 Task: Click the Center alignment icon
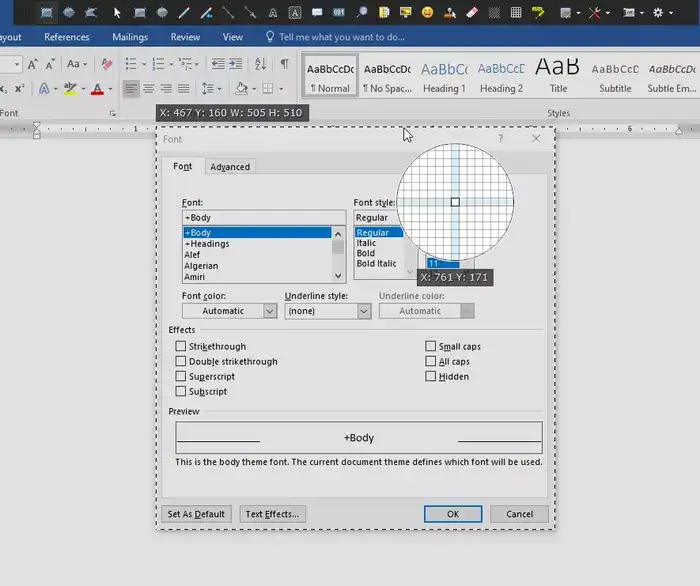149,88
